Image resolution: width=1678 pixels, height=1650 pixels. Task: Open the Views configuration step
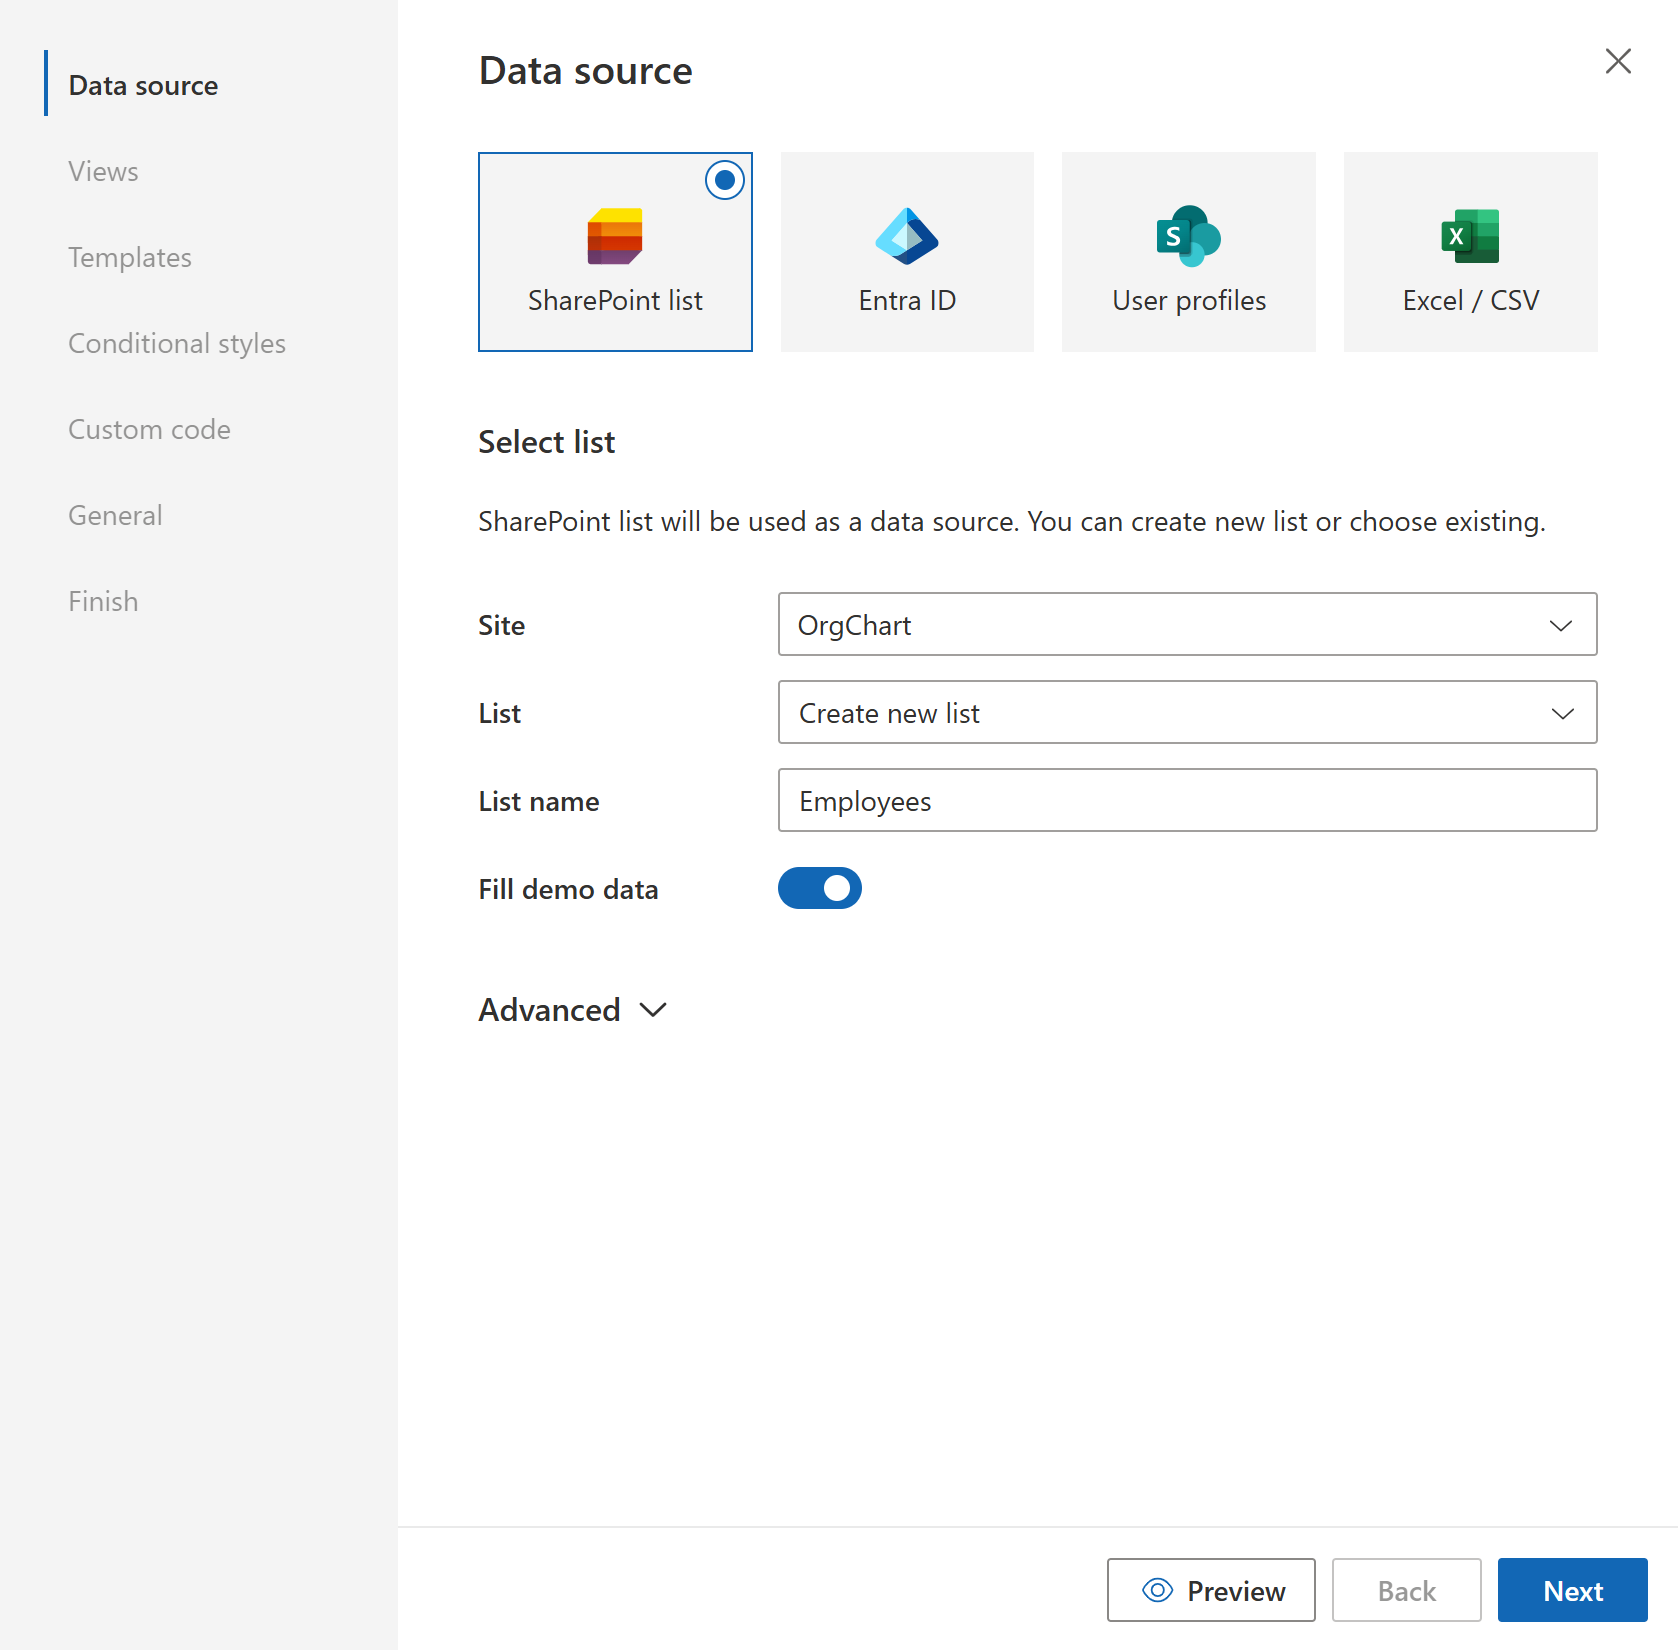tap(102, 171)
